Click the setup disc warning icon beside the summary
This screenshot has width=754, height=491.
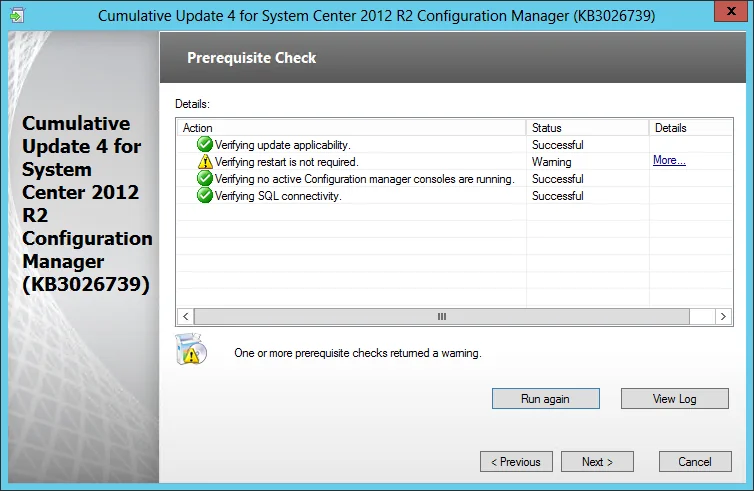pyautogui.click(x=191, y=349)
